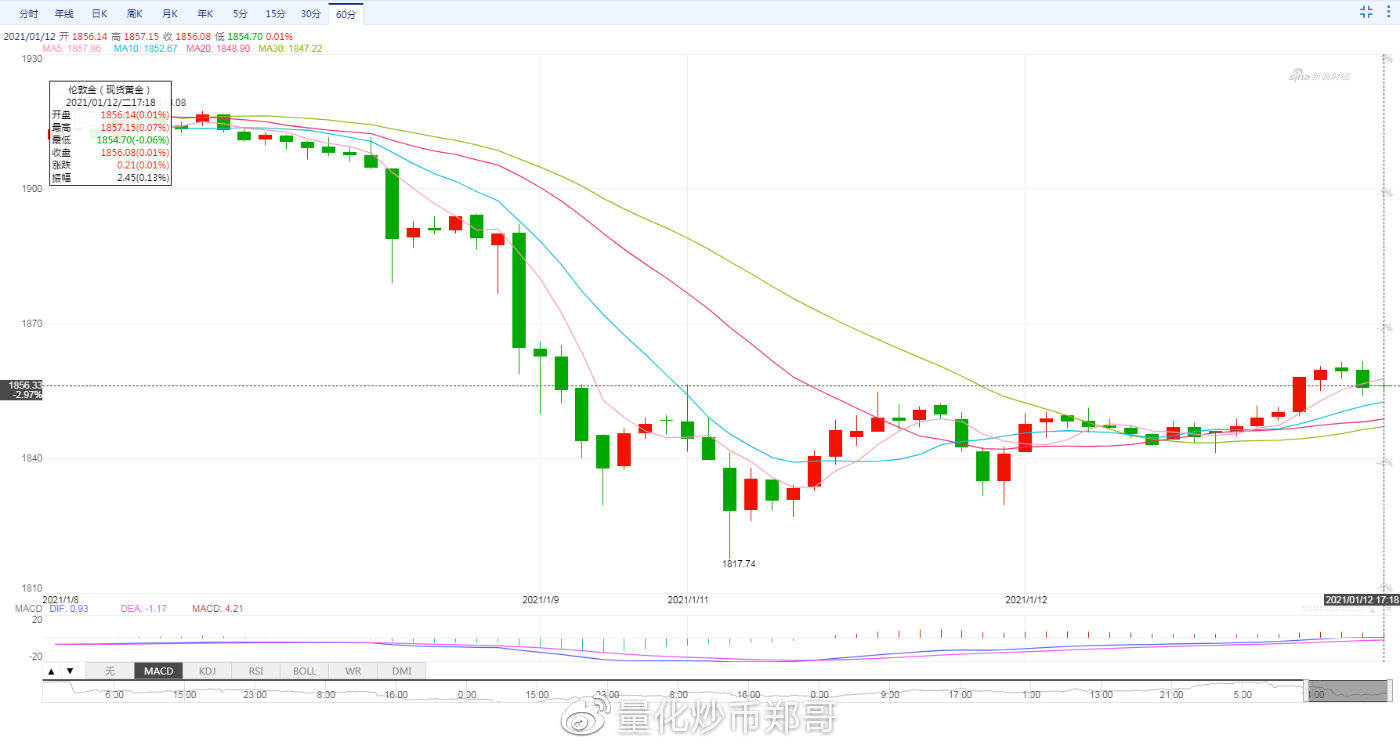Select the DMI indicator
Image resolution: width=1400 pixels, height=751 pixels.
[401, 671]
